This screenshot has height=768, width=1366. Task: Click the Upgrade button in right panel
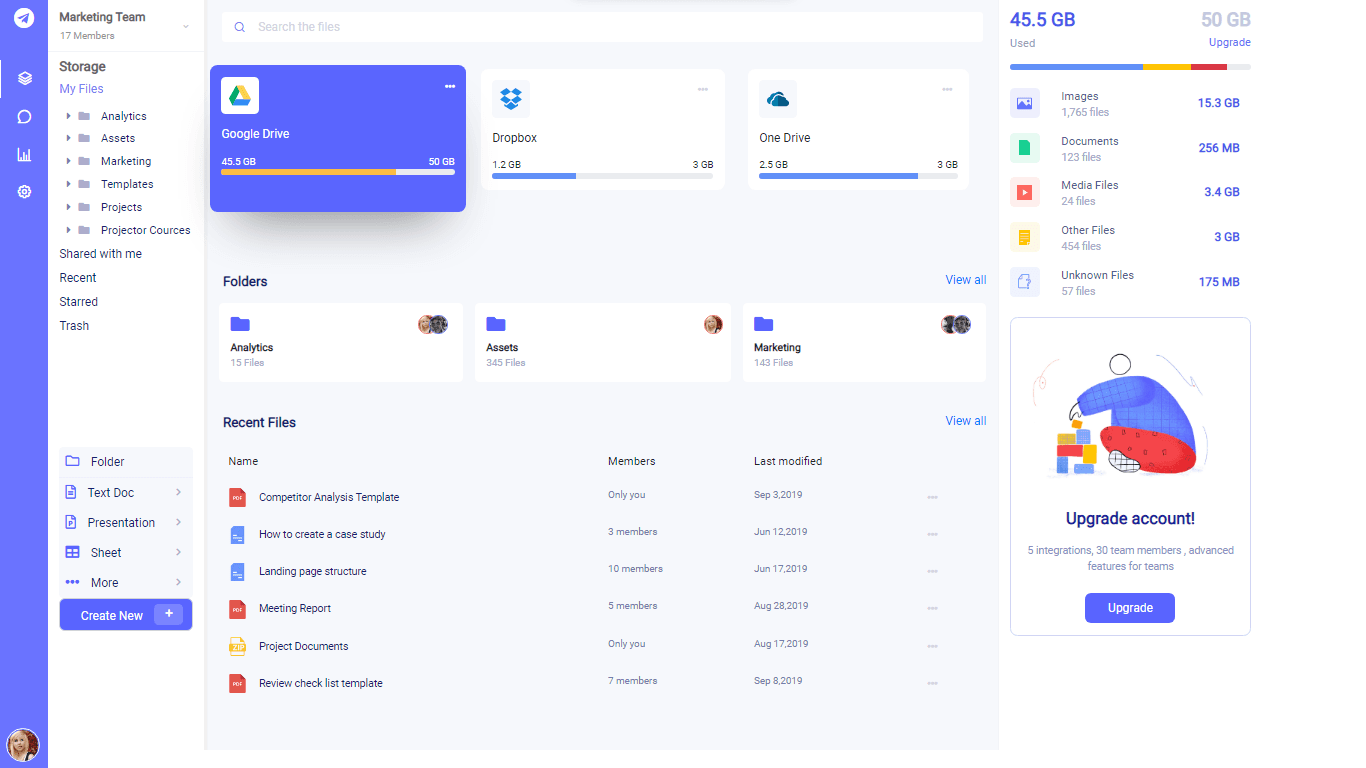point(1129,607)
